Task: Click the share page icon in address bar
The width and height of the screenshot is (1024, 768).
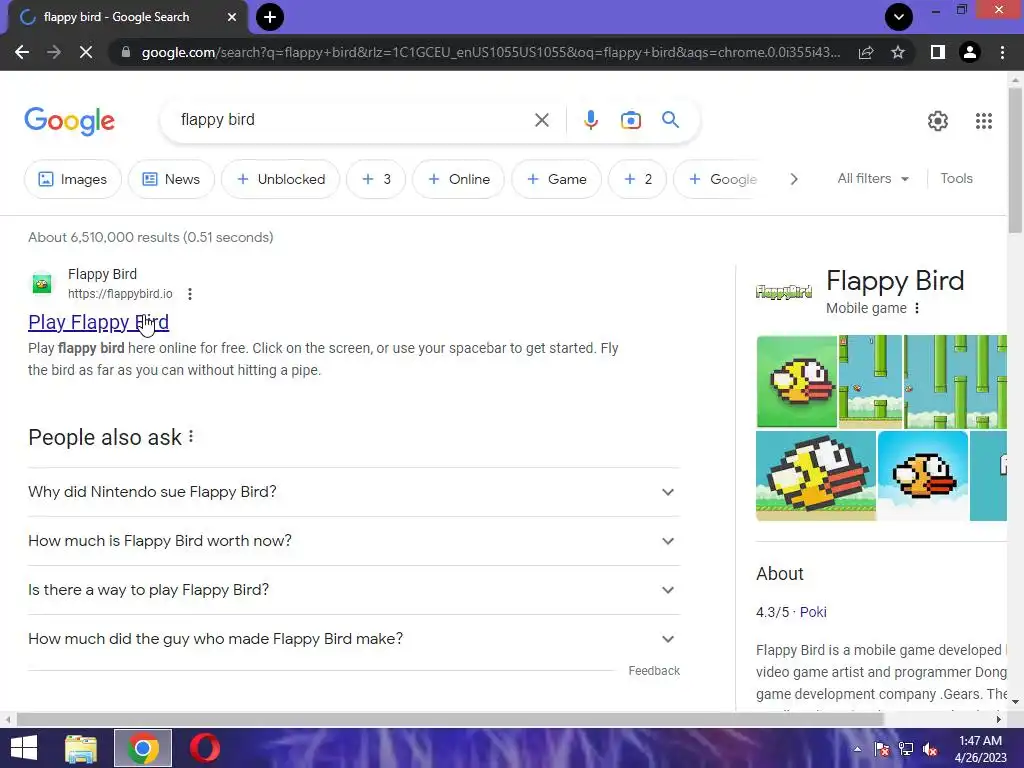Action: 866,52
